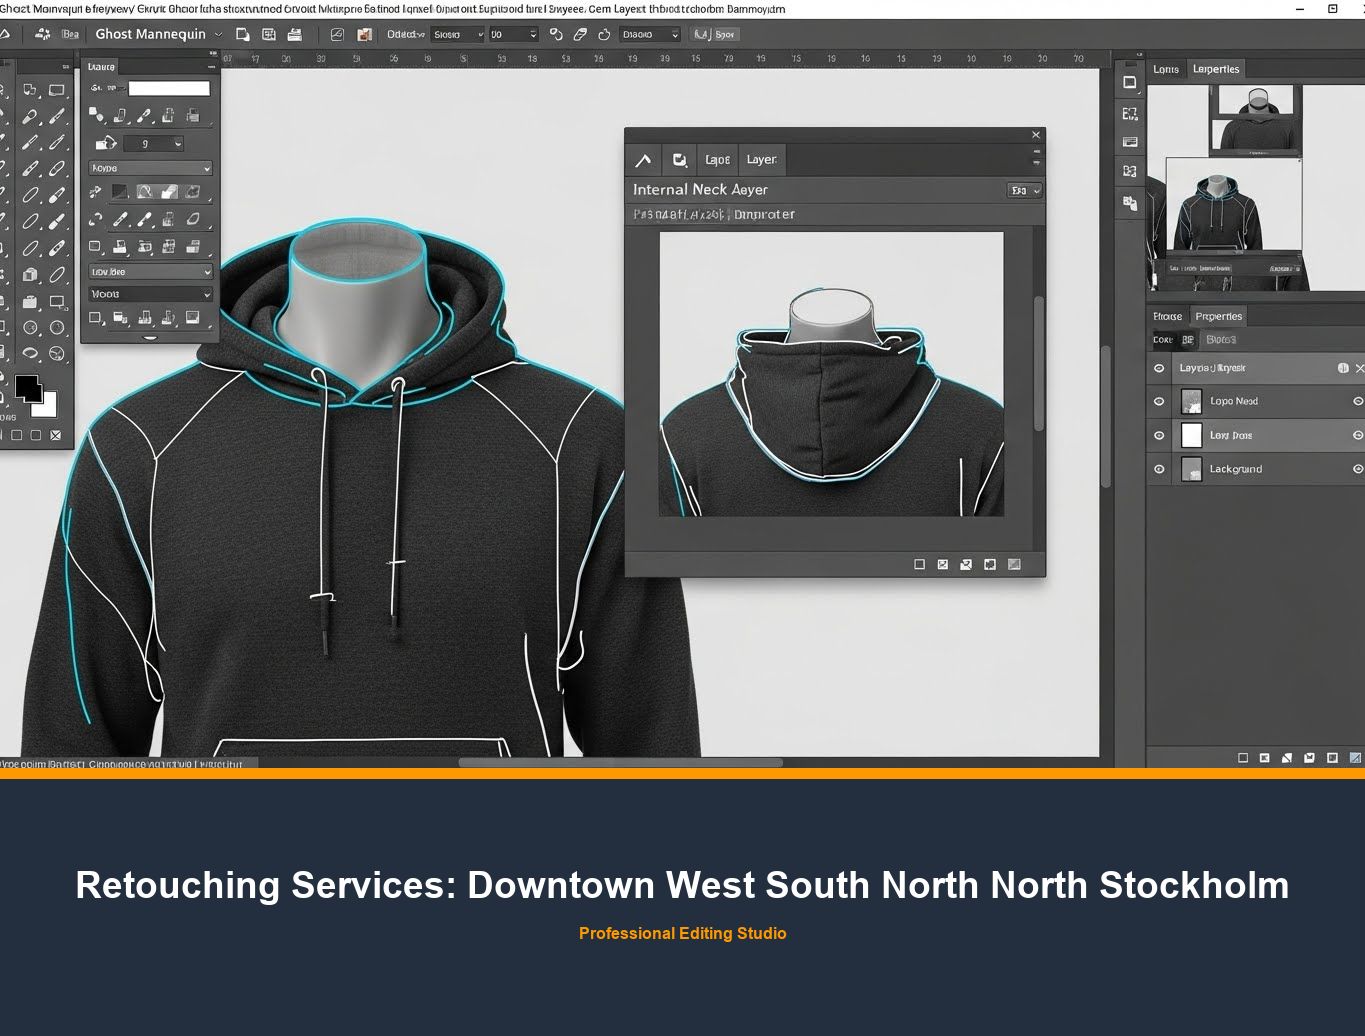Click the Professional Editing Studio link

(682, 933)
